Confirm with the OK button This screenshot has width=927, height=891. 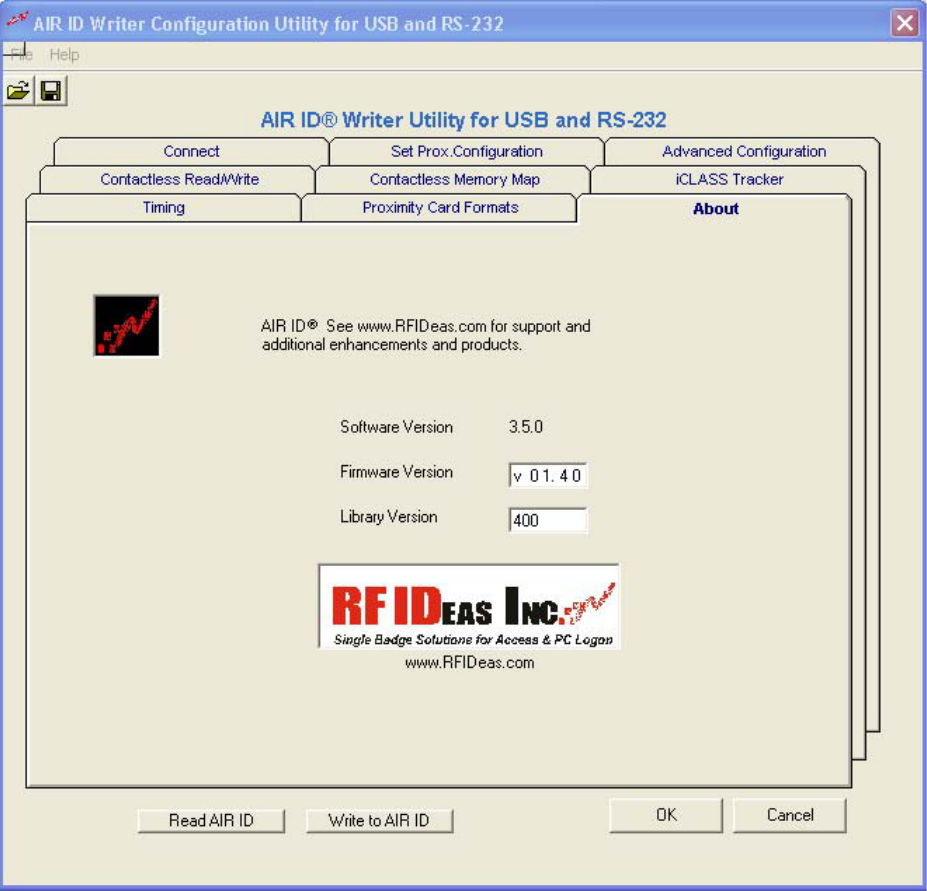(x=666, y=815)
